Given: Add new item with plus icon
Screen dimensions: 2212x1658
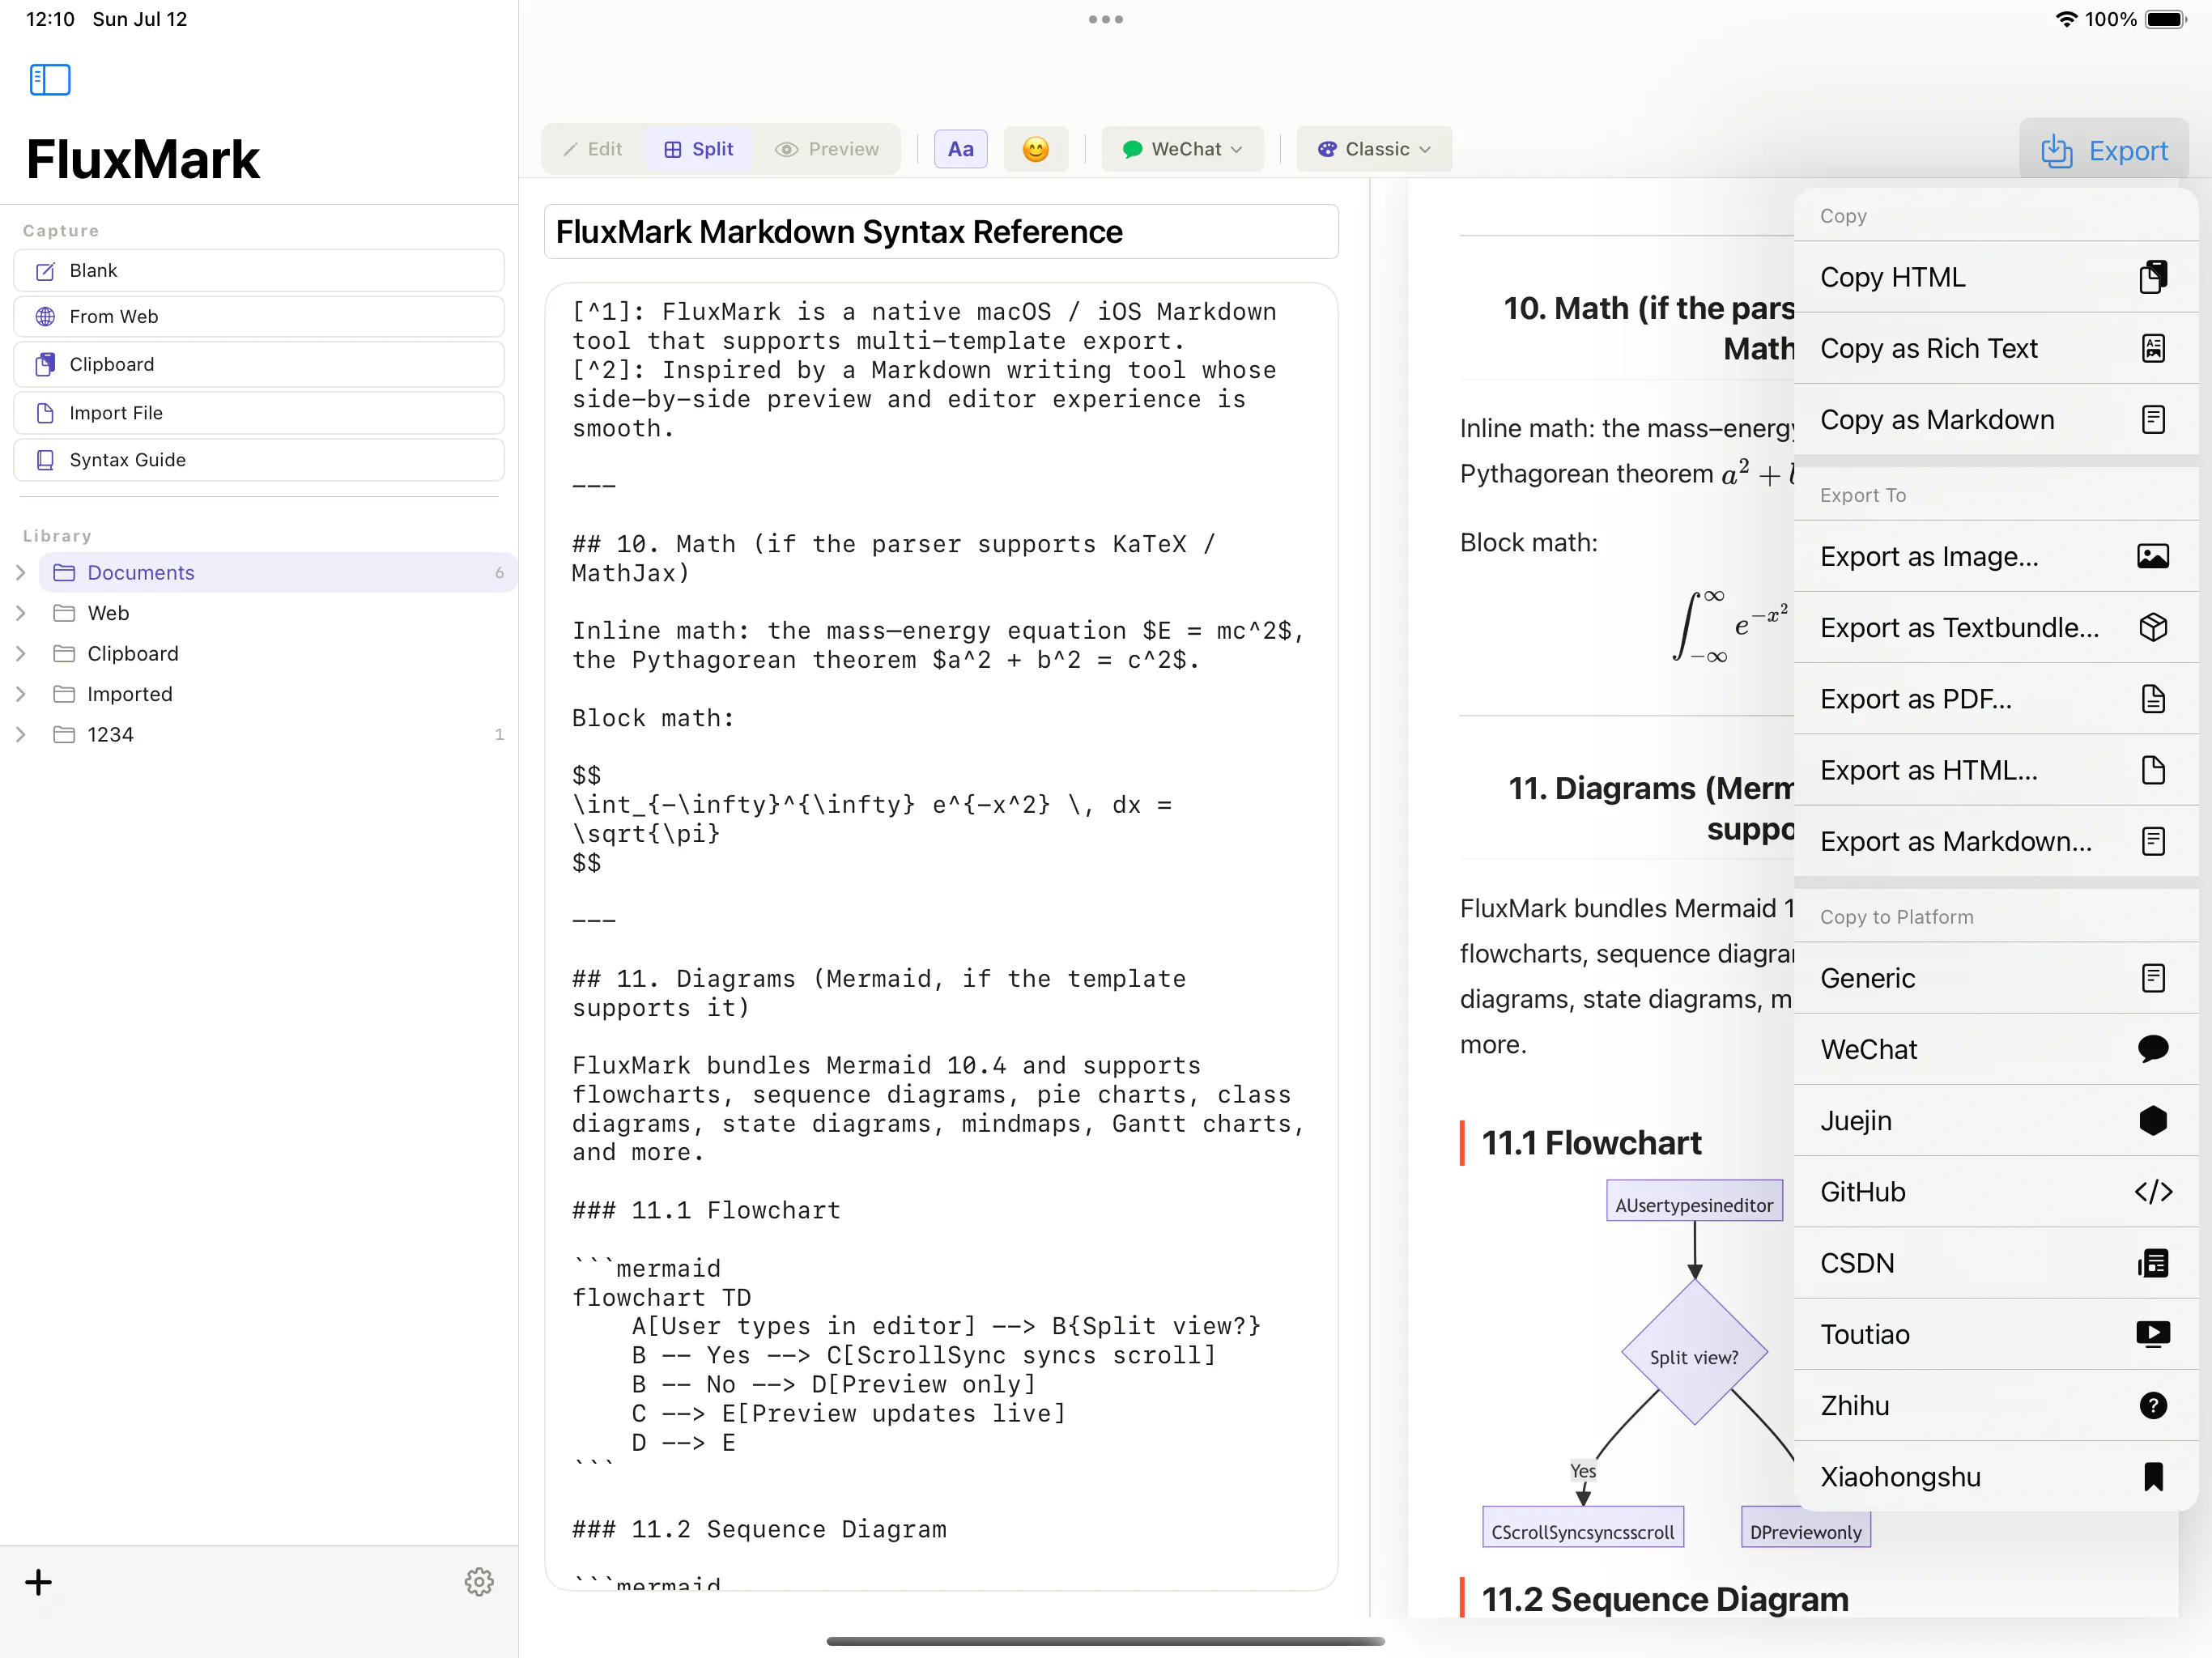Looking at the screenshot, I should (38, 1582).
